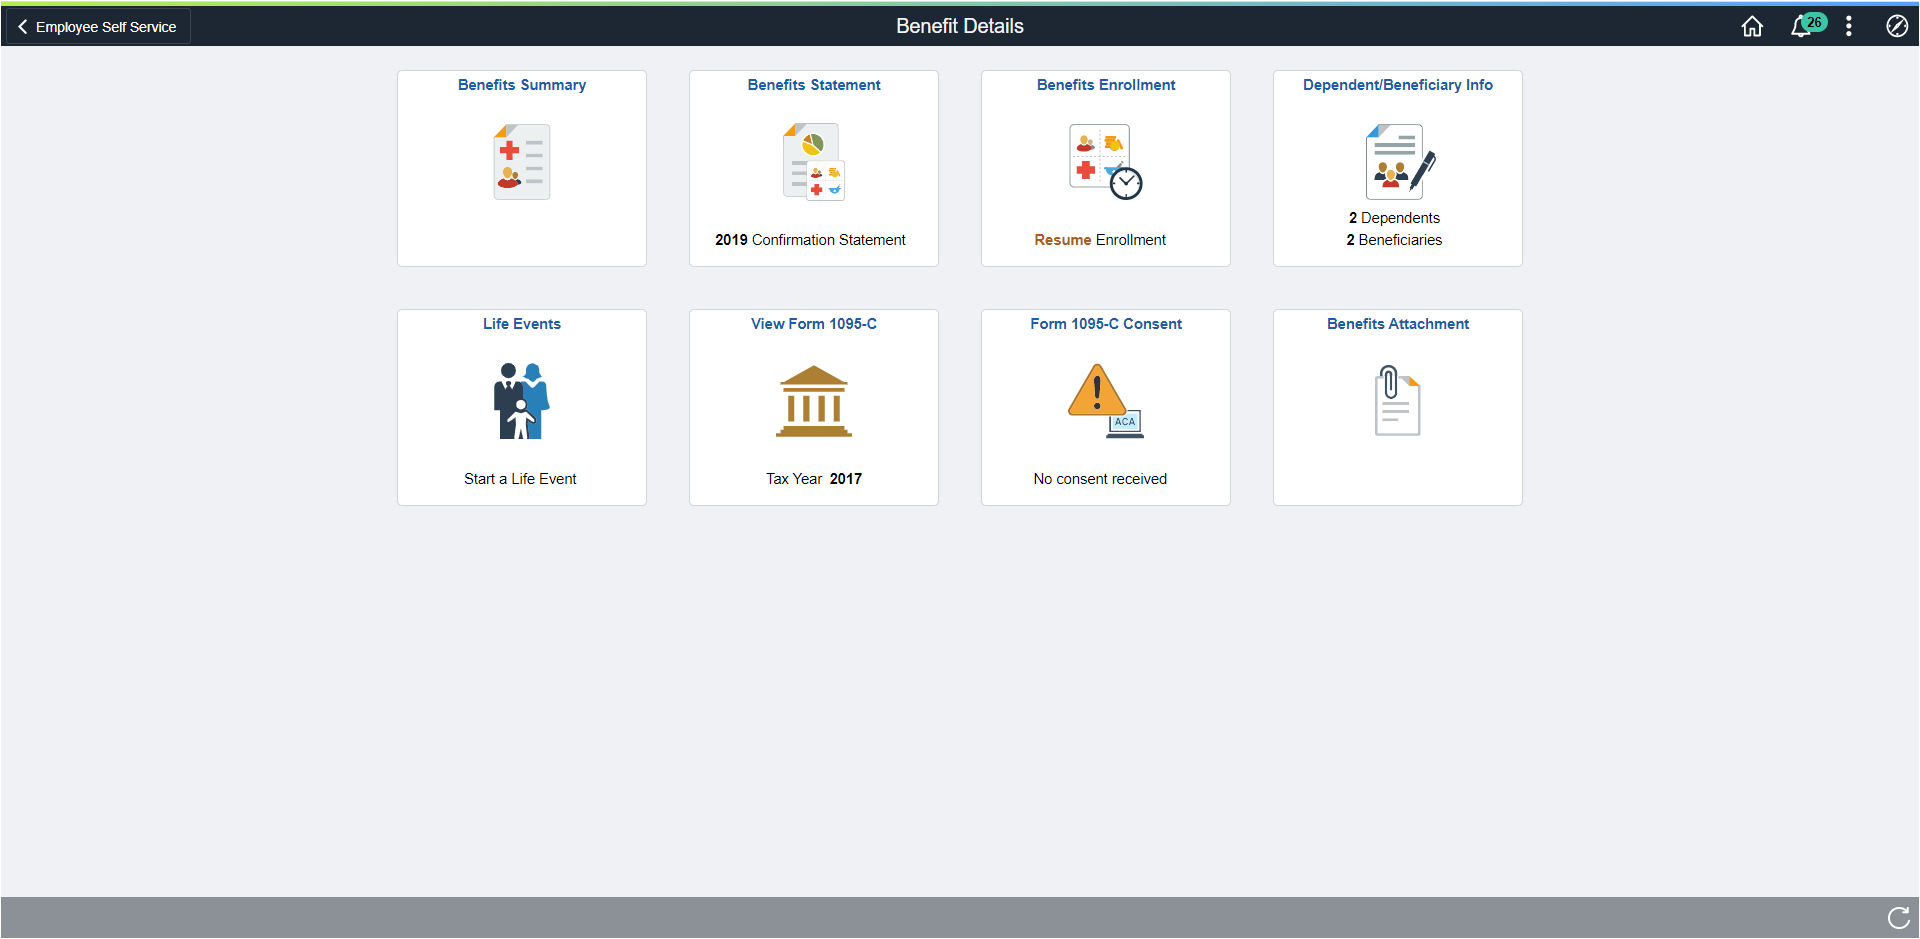Select the Benefits Summary tile title
This screenshot has height=939, width=1920.
click(x=522, y=85)
